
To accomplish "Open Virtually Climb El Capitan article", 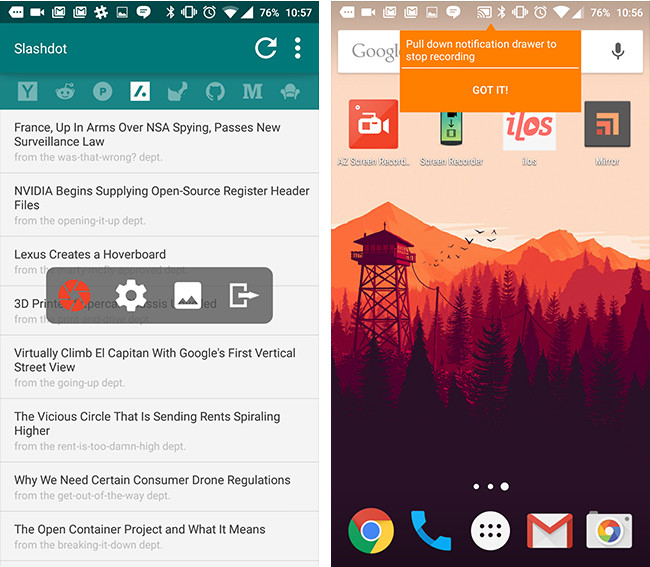I will [159, 367].
